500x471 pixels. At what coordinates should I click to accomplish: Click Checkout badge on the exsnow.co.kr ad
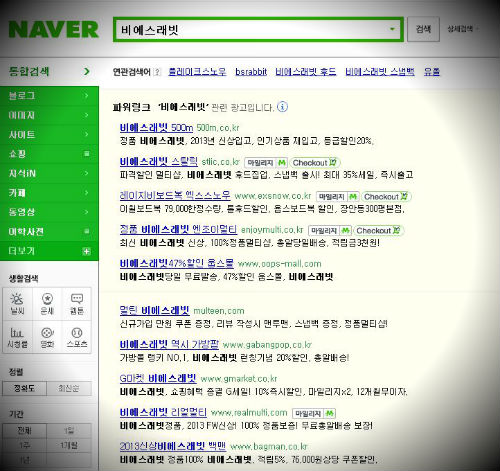coord(386,197)
